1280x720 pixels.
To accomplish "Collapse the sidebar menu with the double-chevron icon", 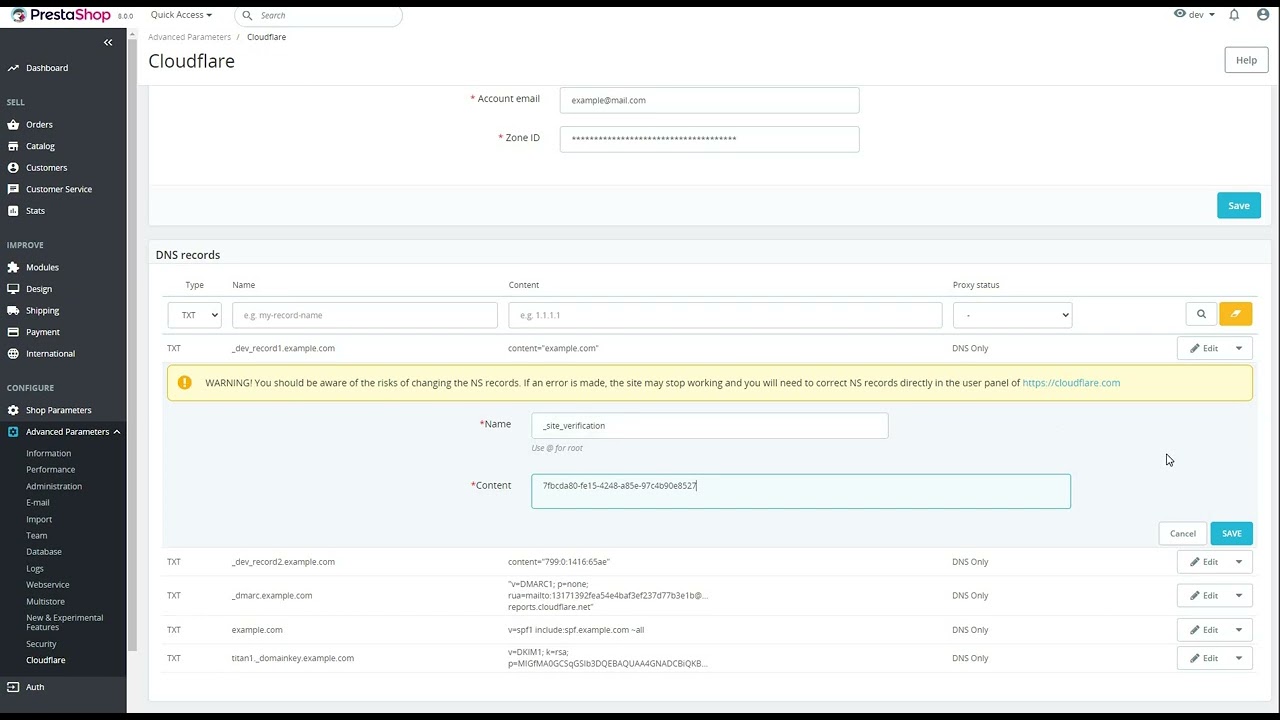I will click(x=108, y=42).
